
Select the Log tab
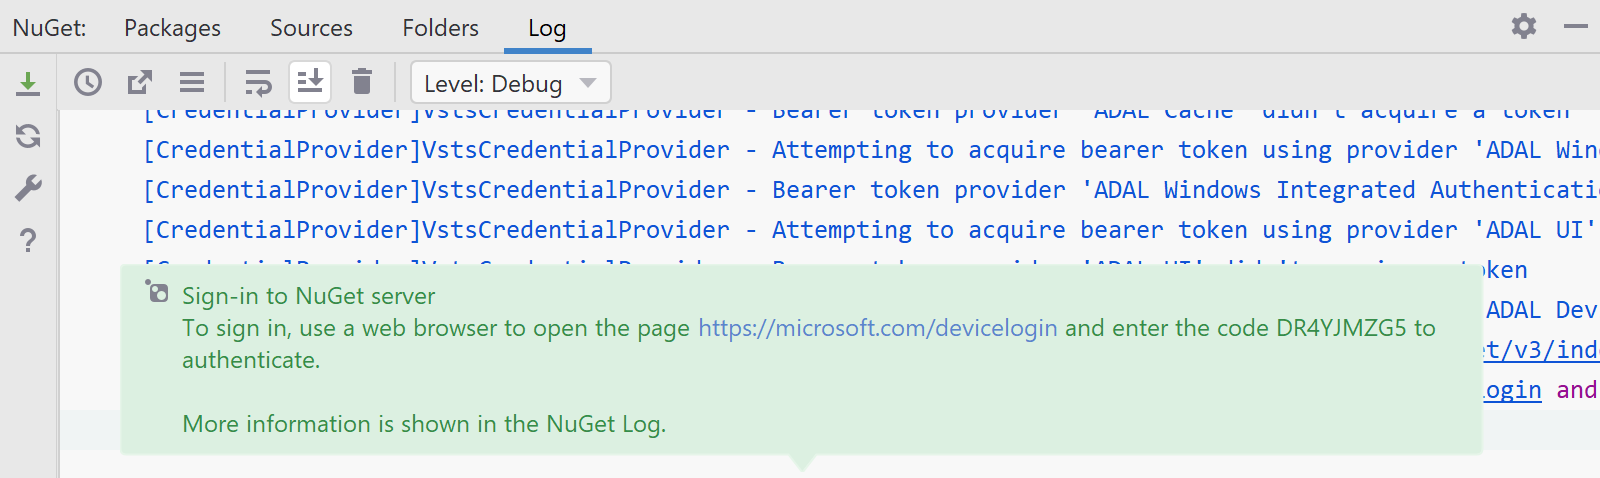point(547,28)
